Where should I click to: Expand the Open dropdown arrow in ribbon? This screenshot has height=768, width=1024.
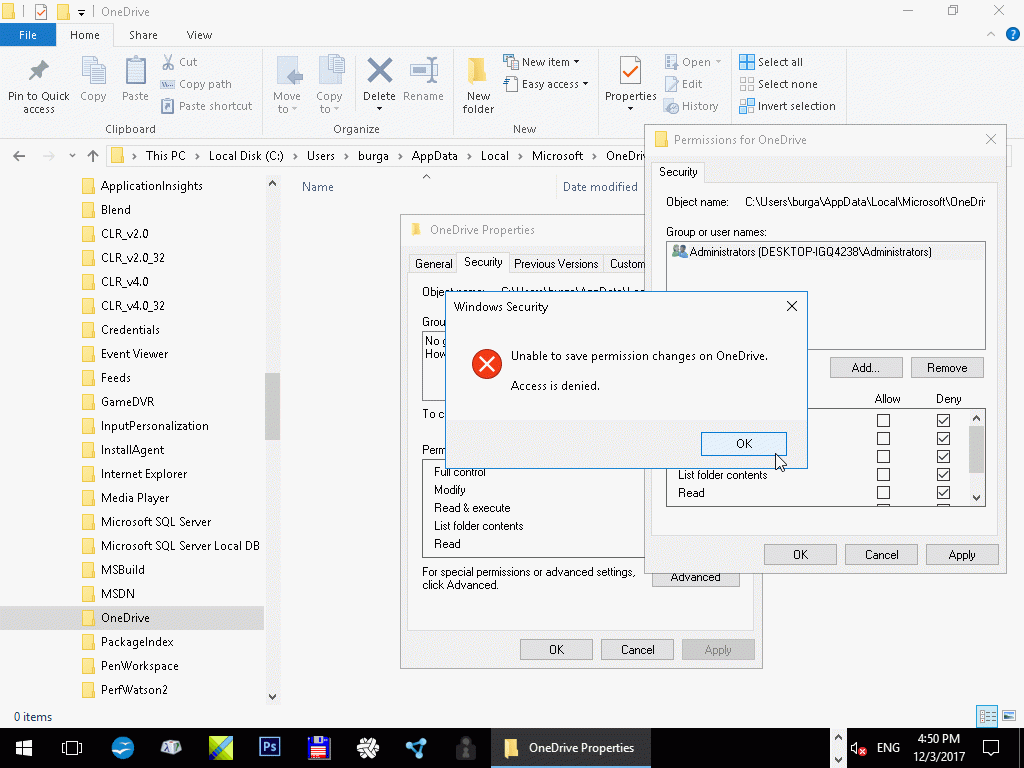718,62
